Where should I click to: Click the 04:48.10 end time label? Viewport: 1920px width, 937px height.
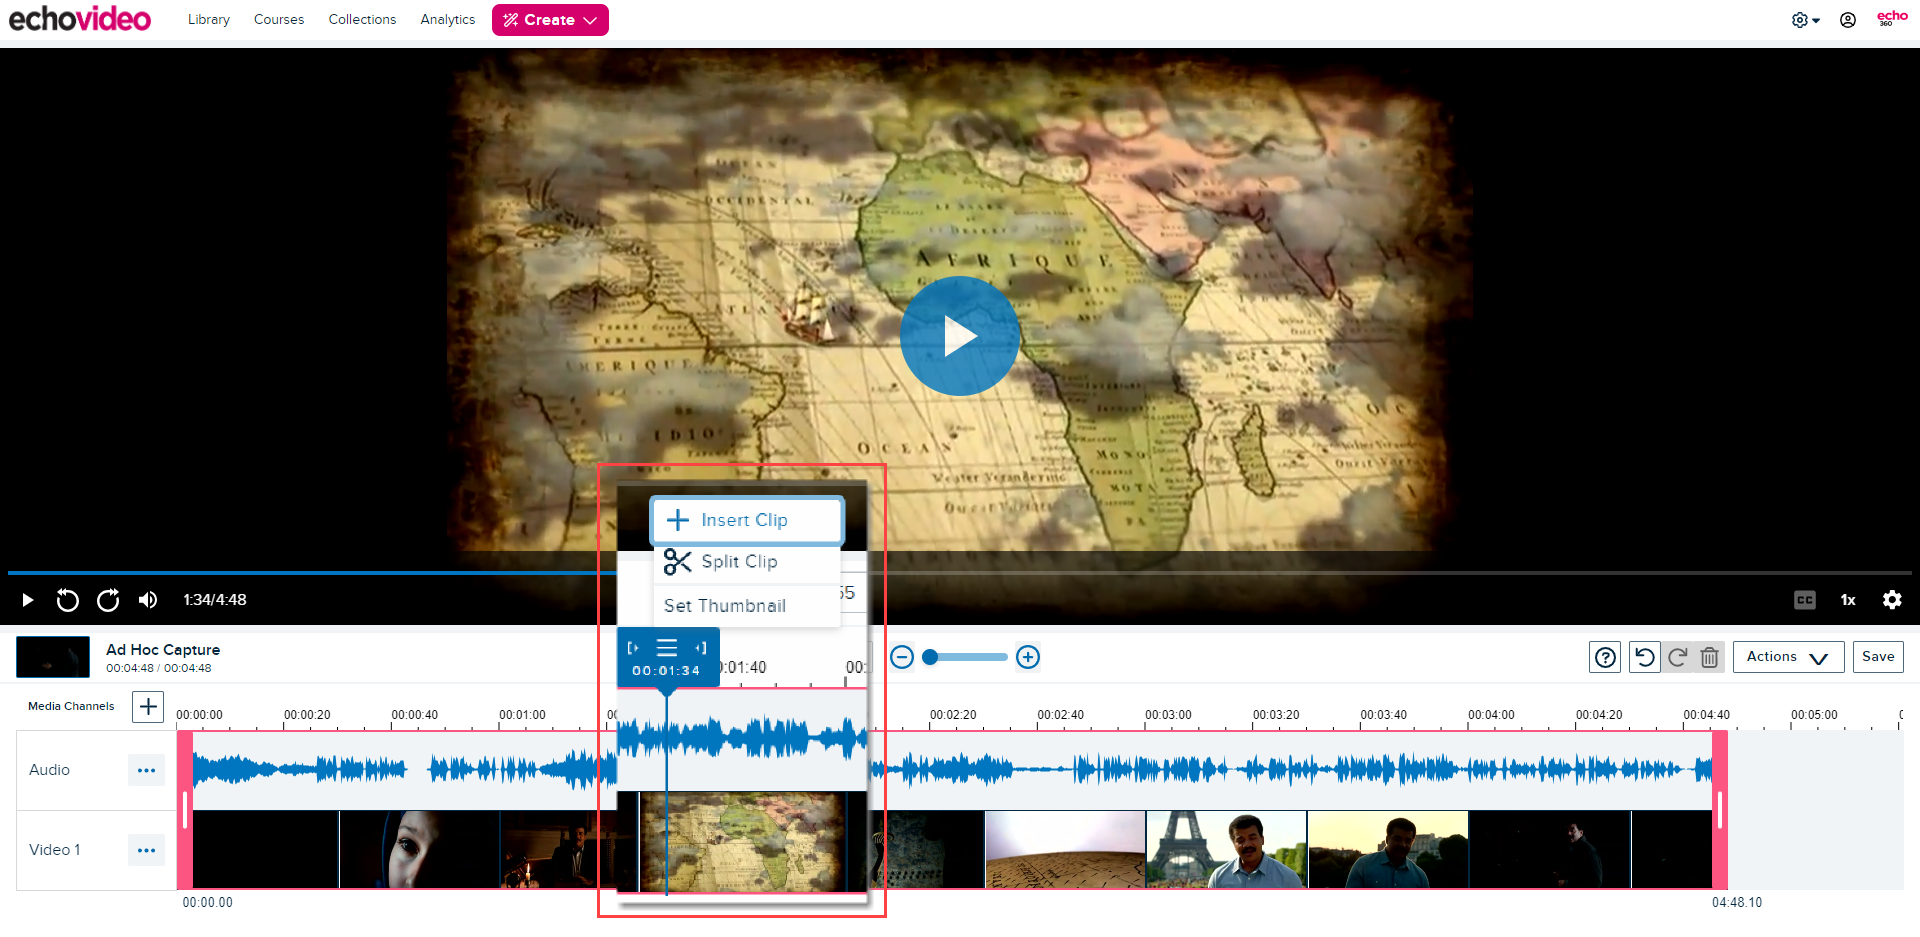pyautogui.click(x=1737, y=902)
